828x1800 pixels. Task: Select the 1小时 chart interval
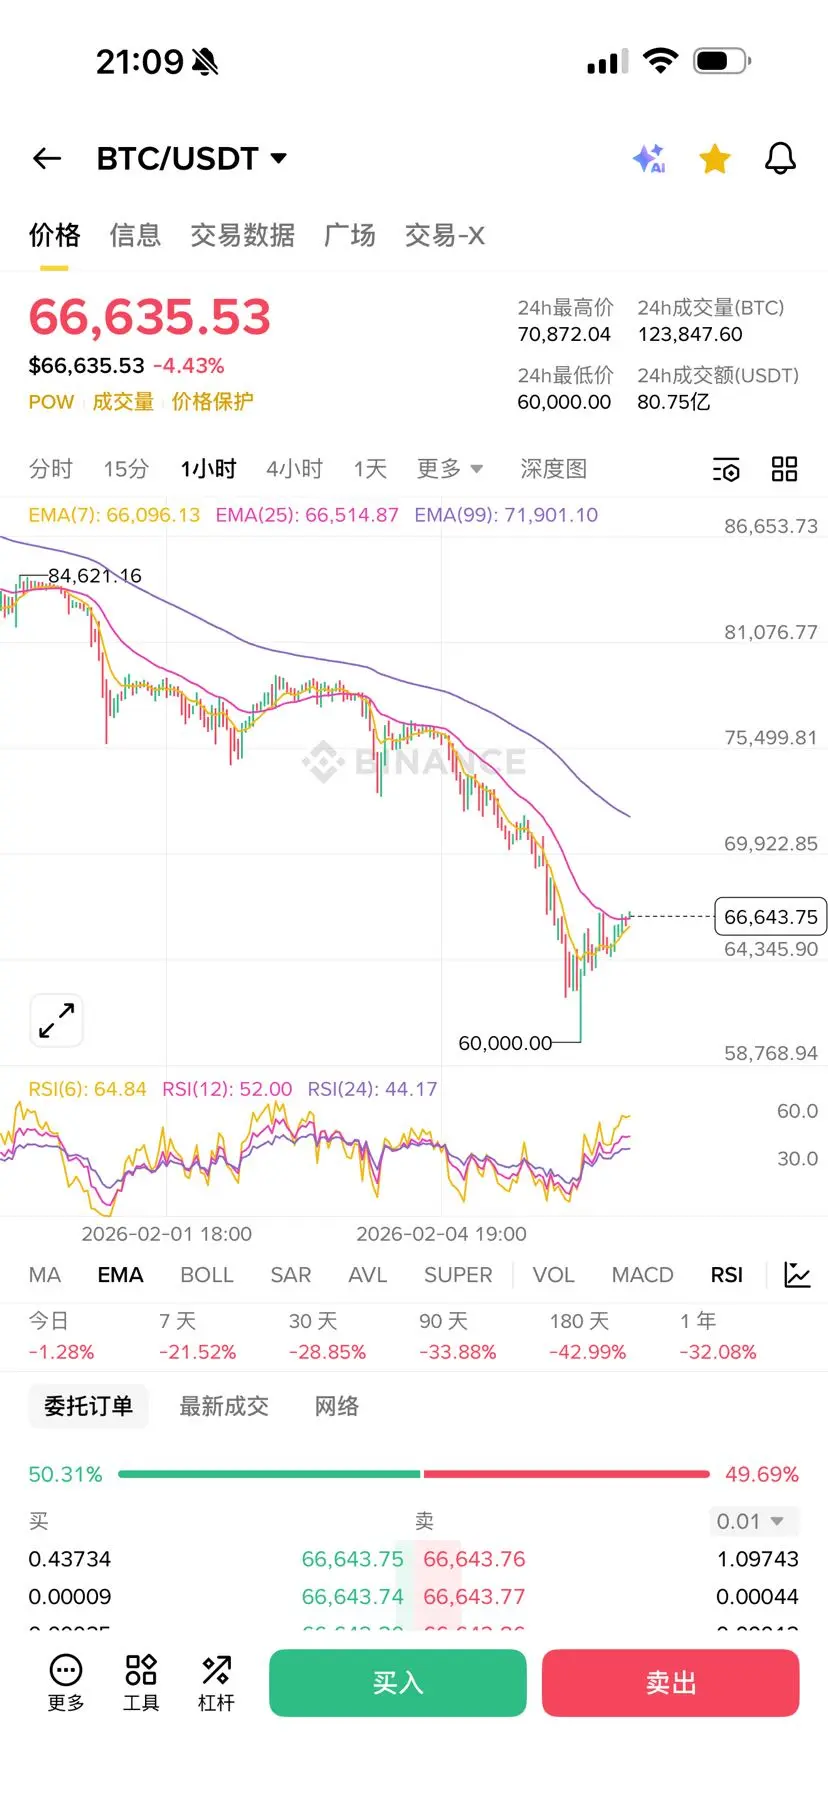click(x=208, y=469)
